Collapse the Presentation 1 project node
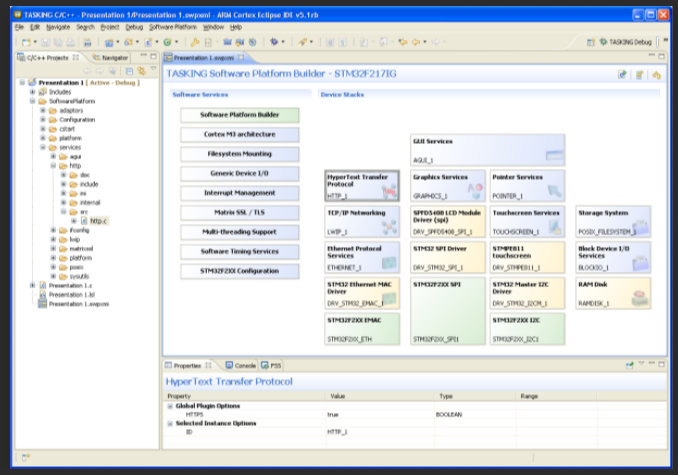The width and height of the screenshot is (678, 475). coord(22,83)
